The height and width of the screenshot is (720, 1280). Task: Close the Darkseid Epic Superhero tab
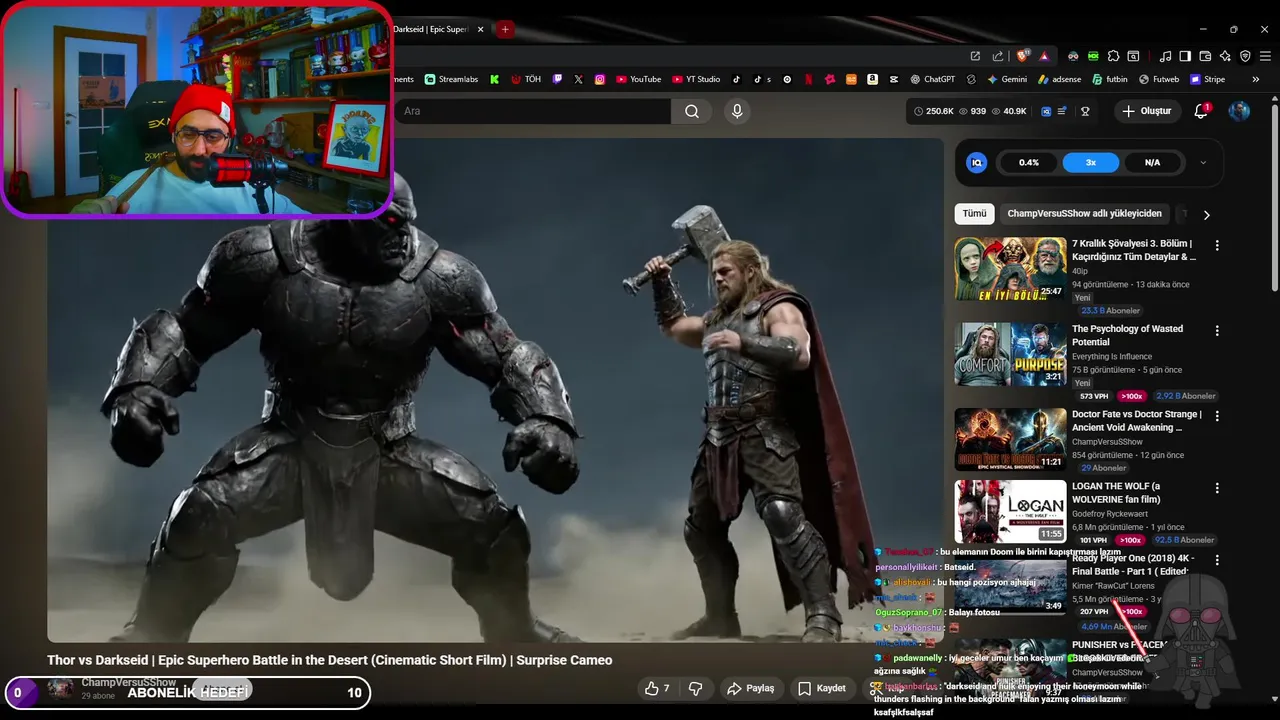[x=480, y=29]
